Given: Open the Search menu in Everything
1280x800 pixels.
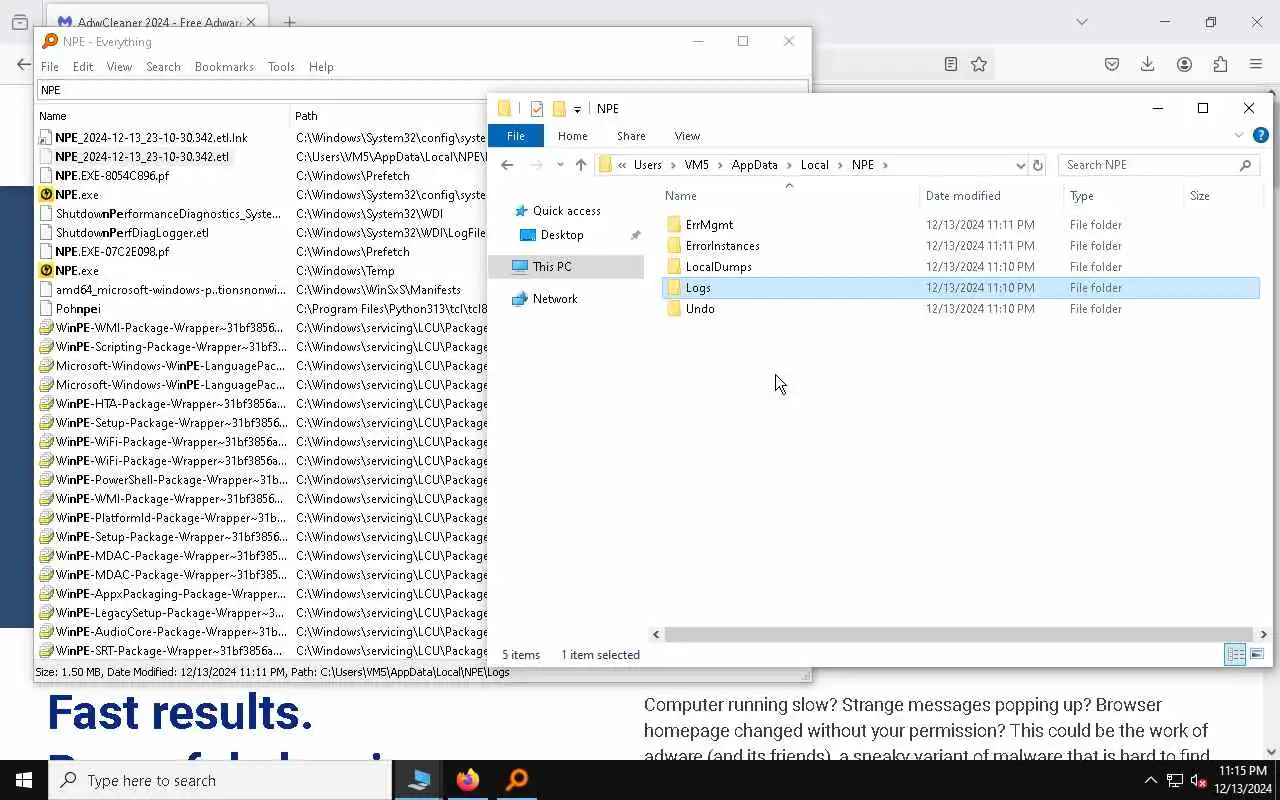Looking at the screenshot, I should (163, 67).
